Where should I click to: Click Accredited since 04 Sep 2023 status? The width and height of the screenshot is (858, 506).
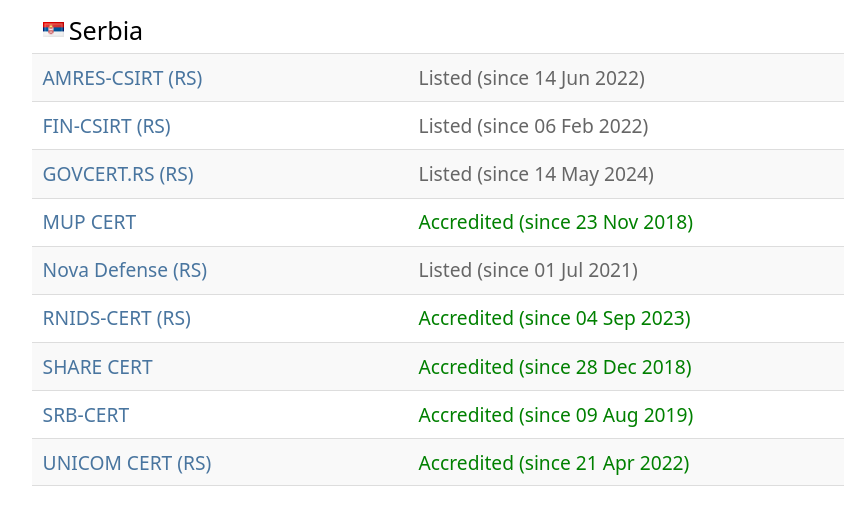click(x=555, y=318)
